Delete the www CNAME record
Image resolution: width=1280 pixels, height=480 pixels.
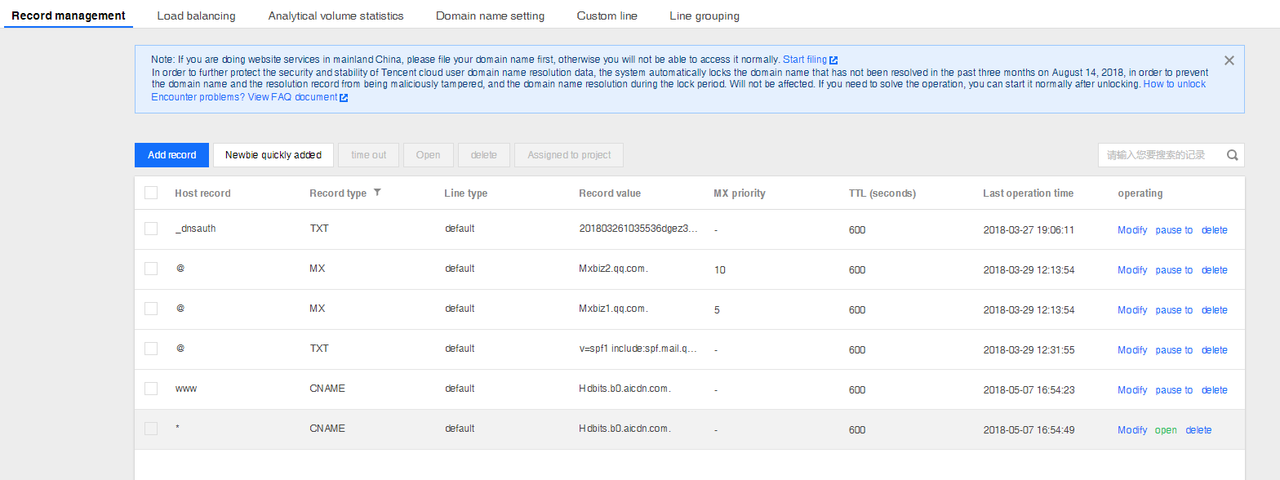[x=1214, y=390]
